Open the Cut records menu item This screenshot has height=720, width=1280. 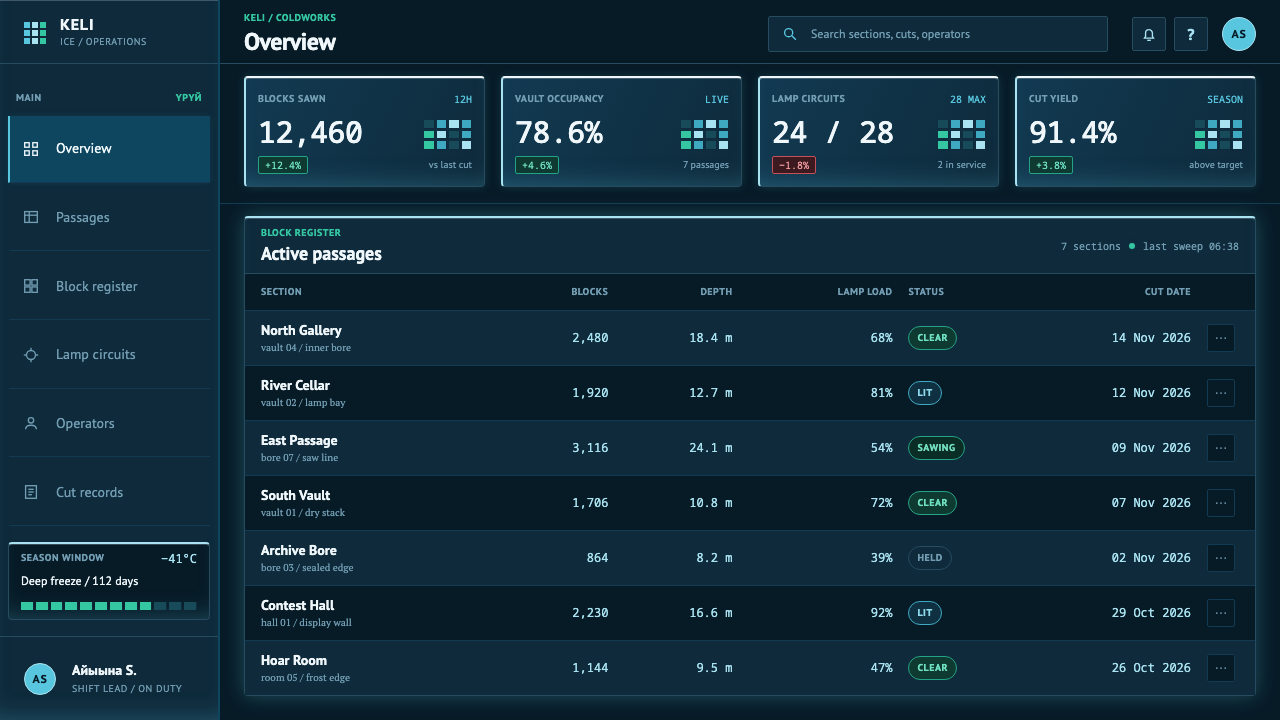(x=109, y=492)
